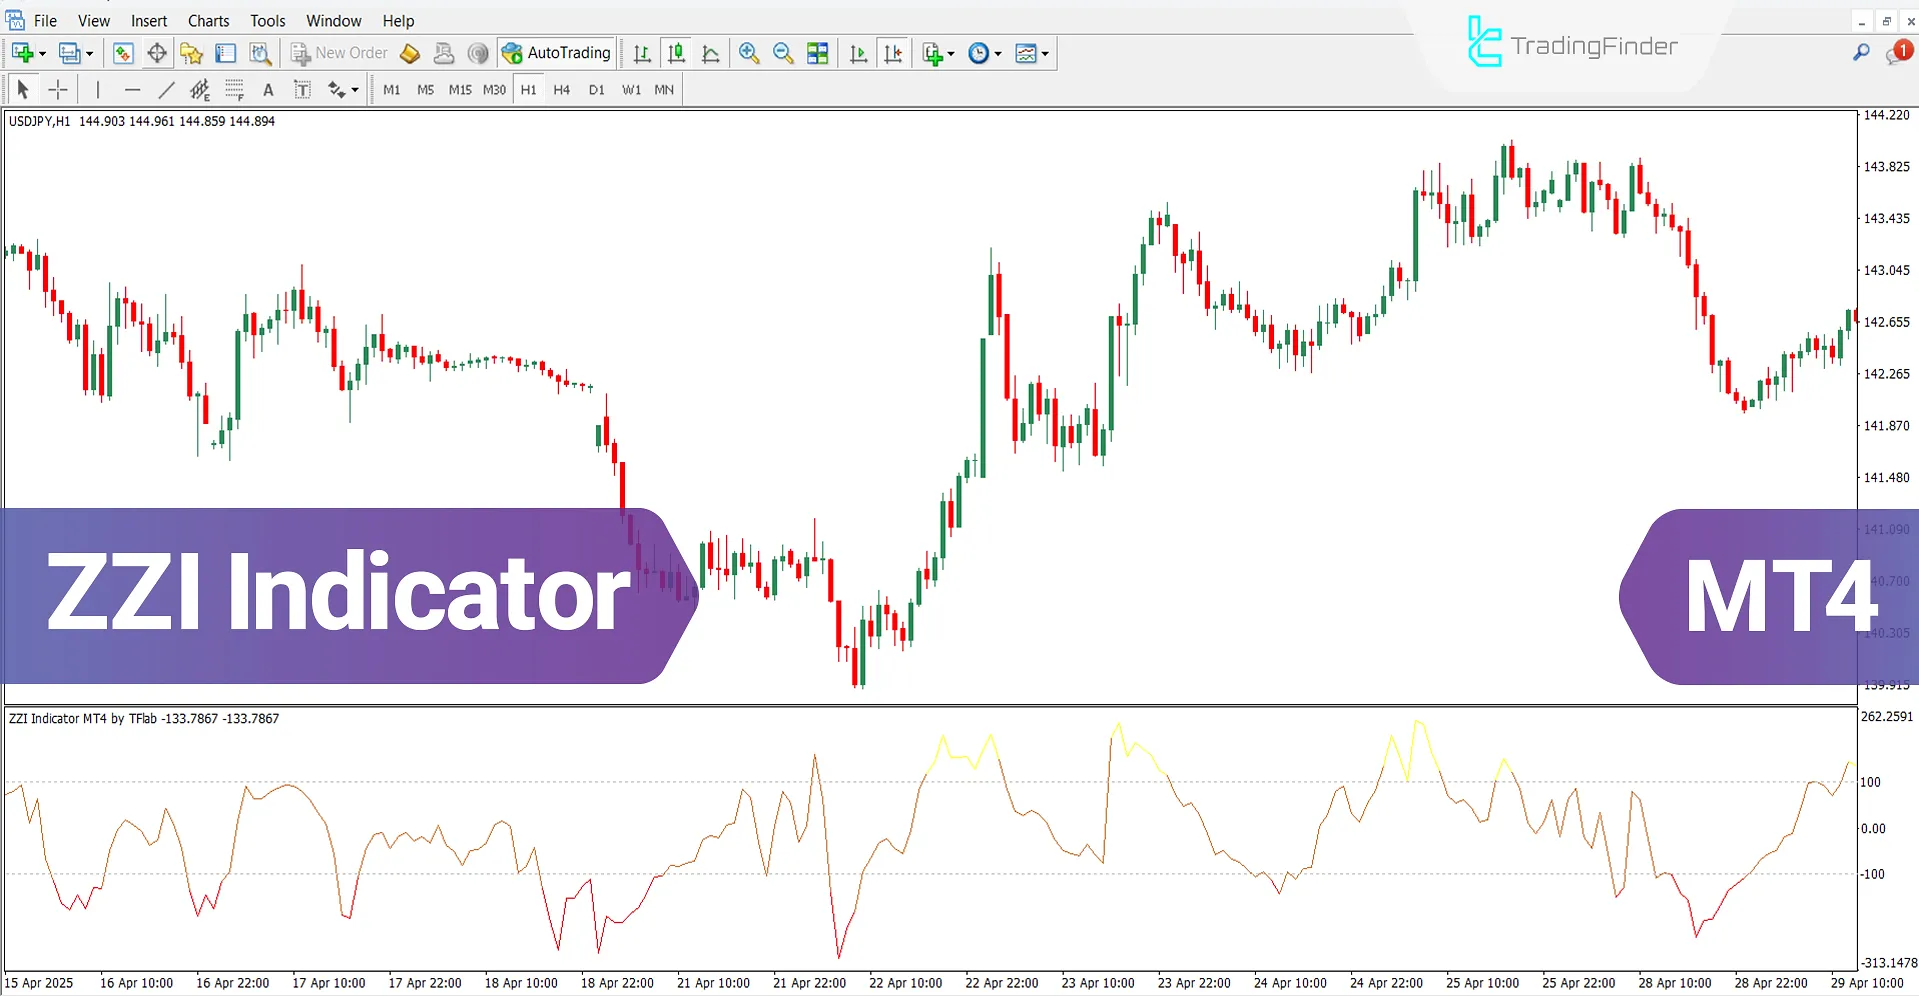The width and height of the screenshot is (1919, 996).
Task: Open the Strategy Tester
Action: (259, 53)
